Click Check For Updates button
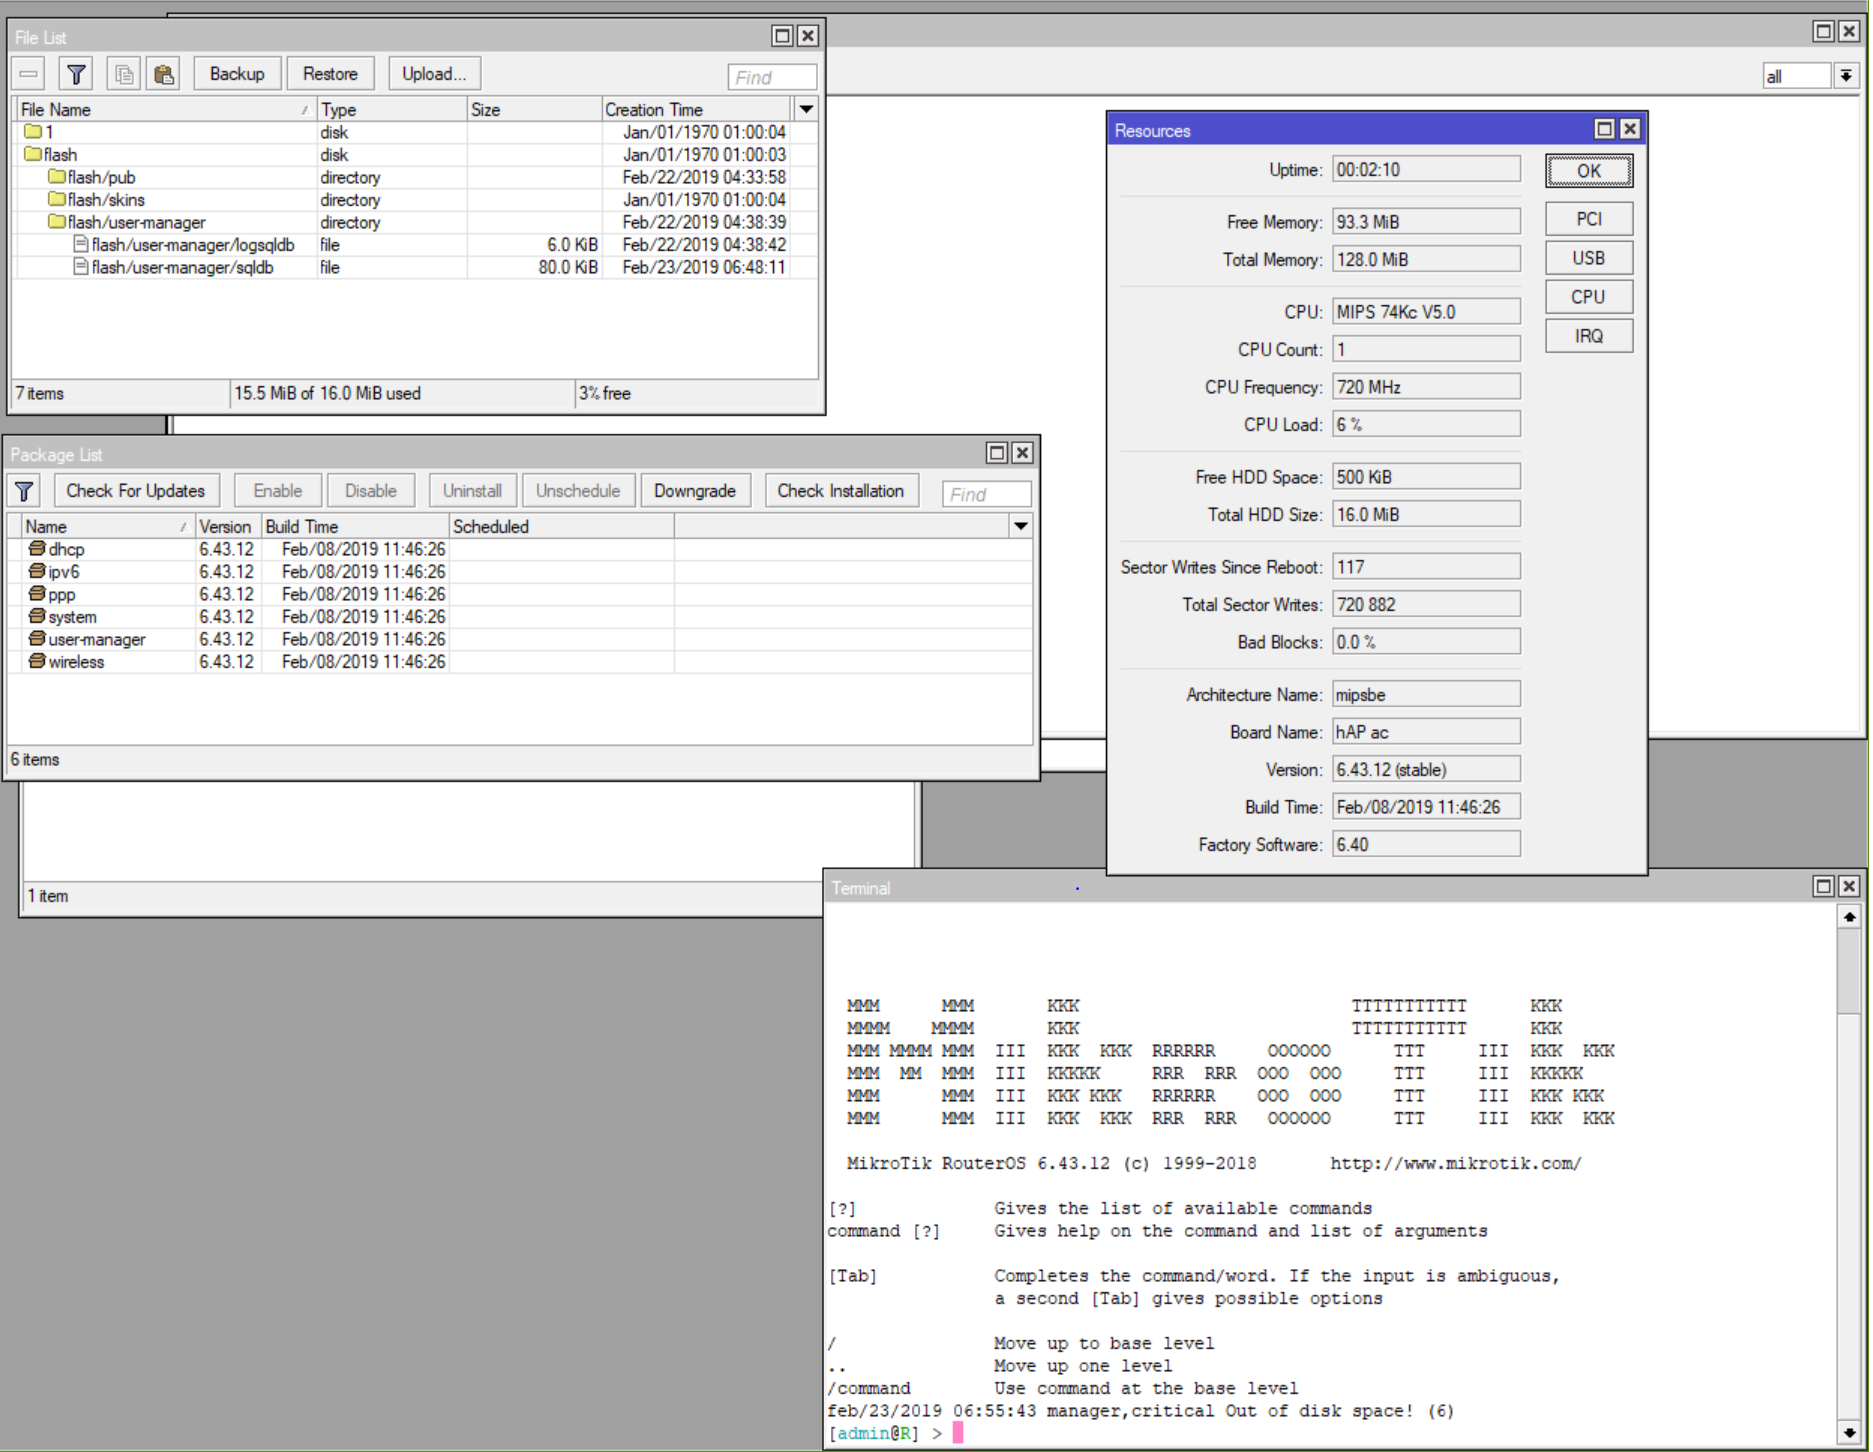Viewport: 1873px width, 1452px height. point(135,491)
